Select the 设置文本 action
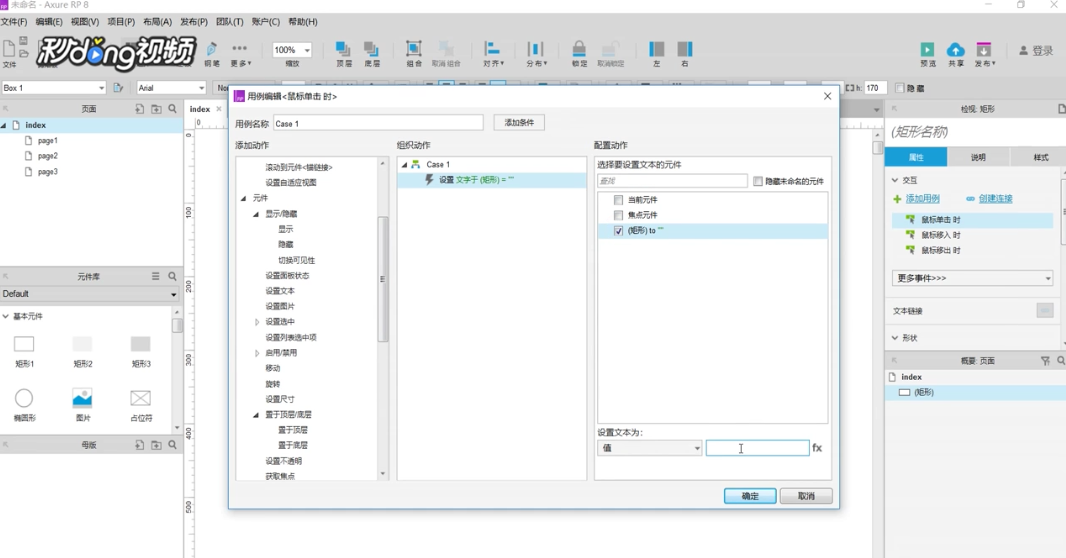This screenshot has height=558, width=1066. click(x=280, y=291)
